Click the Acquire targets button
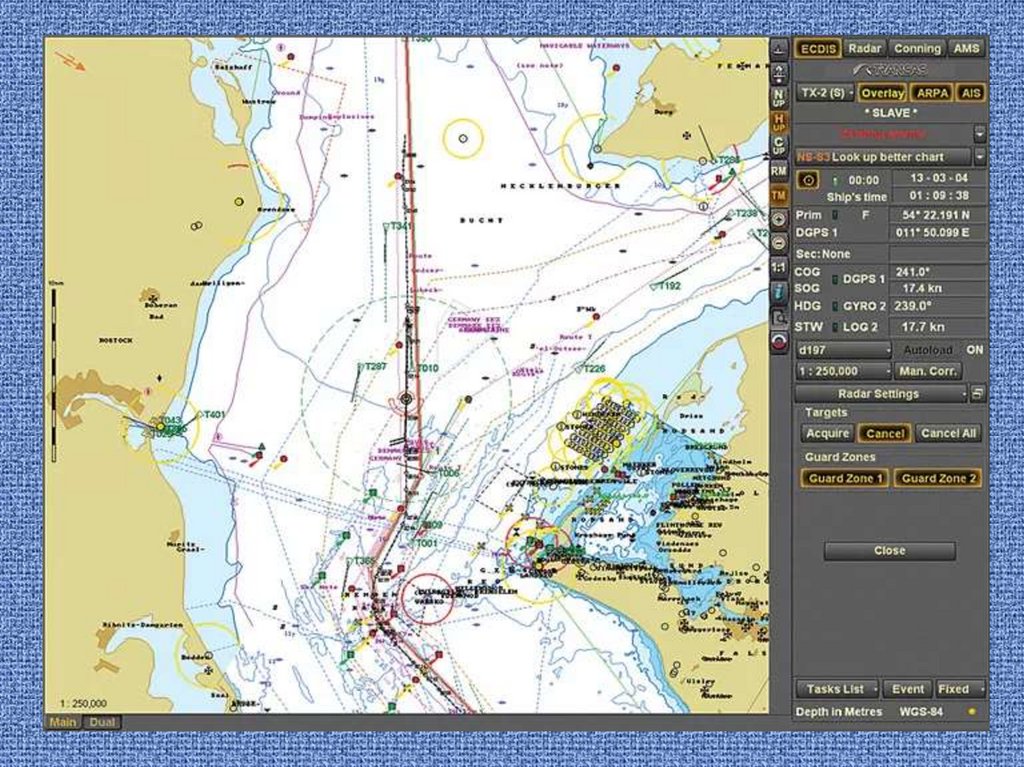 pyautogui.click(x=827, y=434)
